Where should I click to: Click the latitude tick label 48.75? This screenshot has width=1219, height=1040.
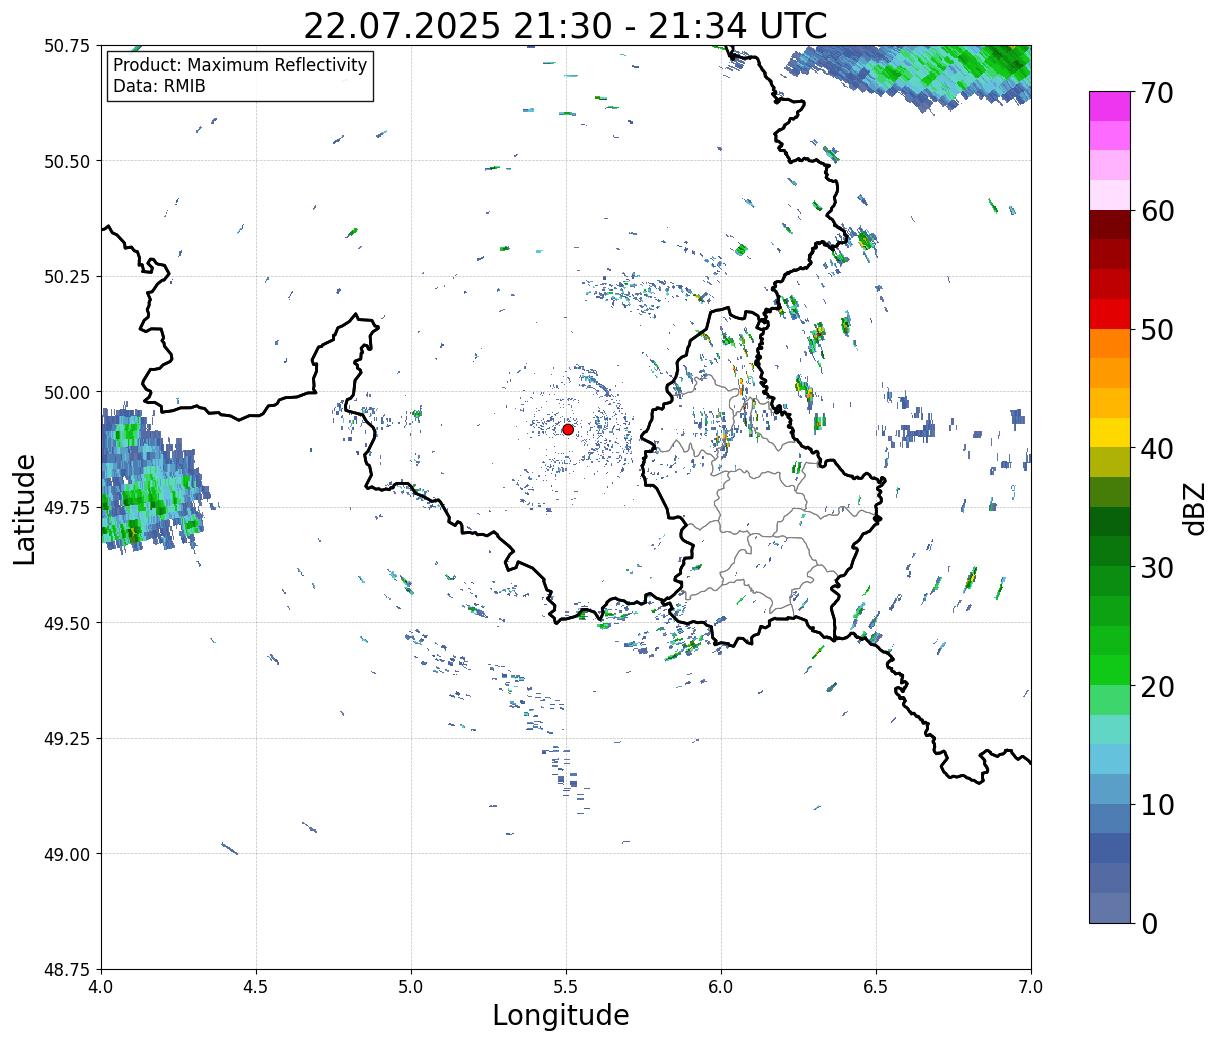point(67,970)
